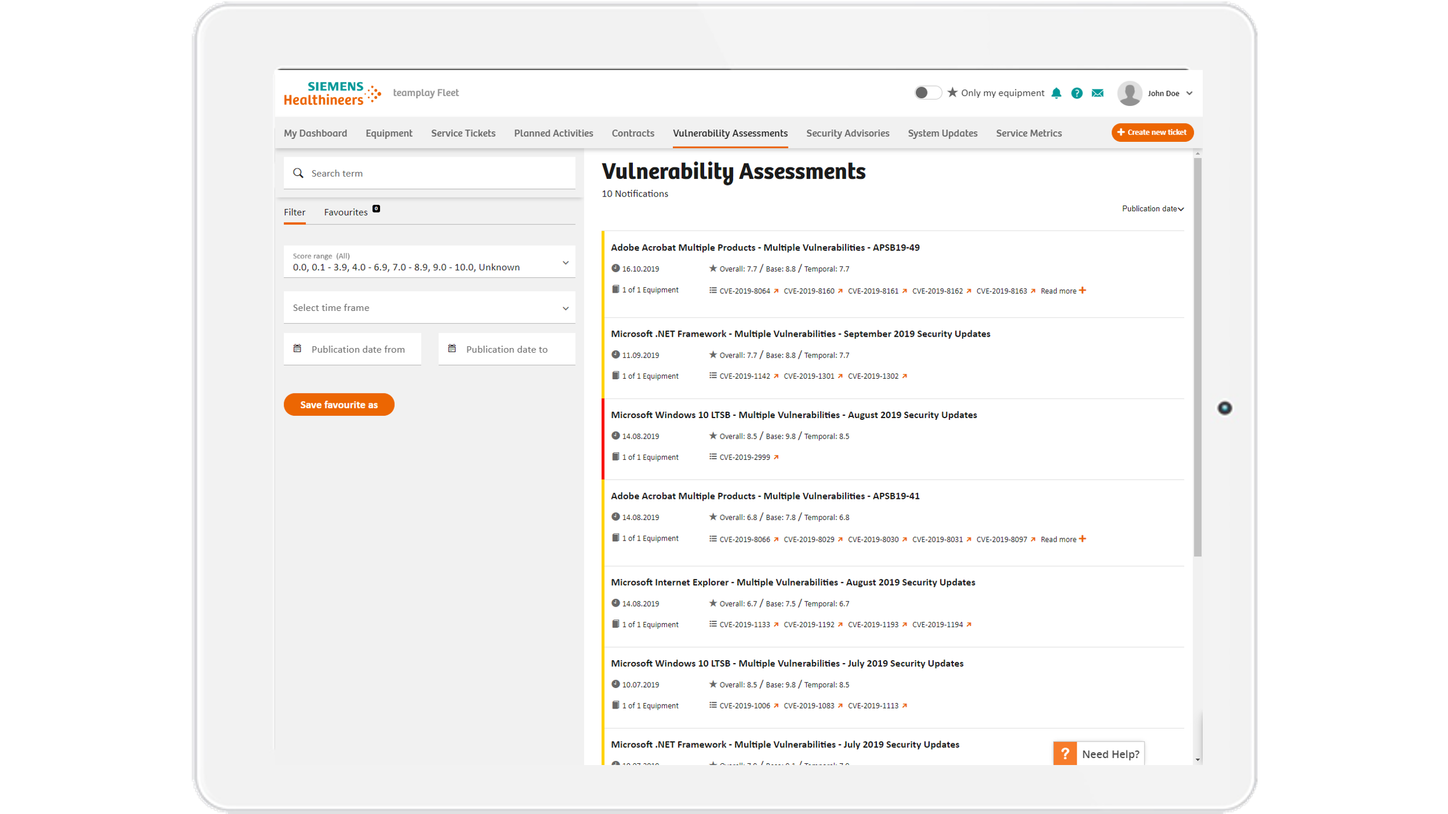The width and height of the screenshot is (1448, 814).
Task: Open the System Updates tab
Action: click(x=942, y=133)
